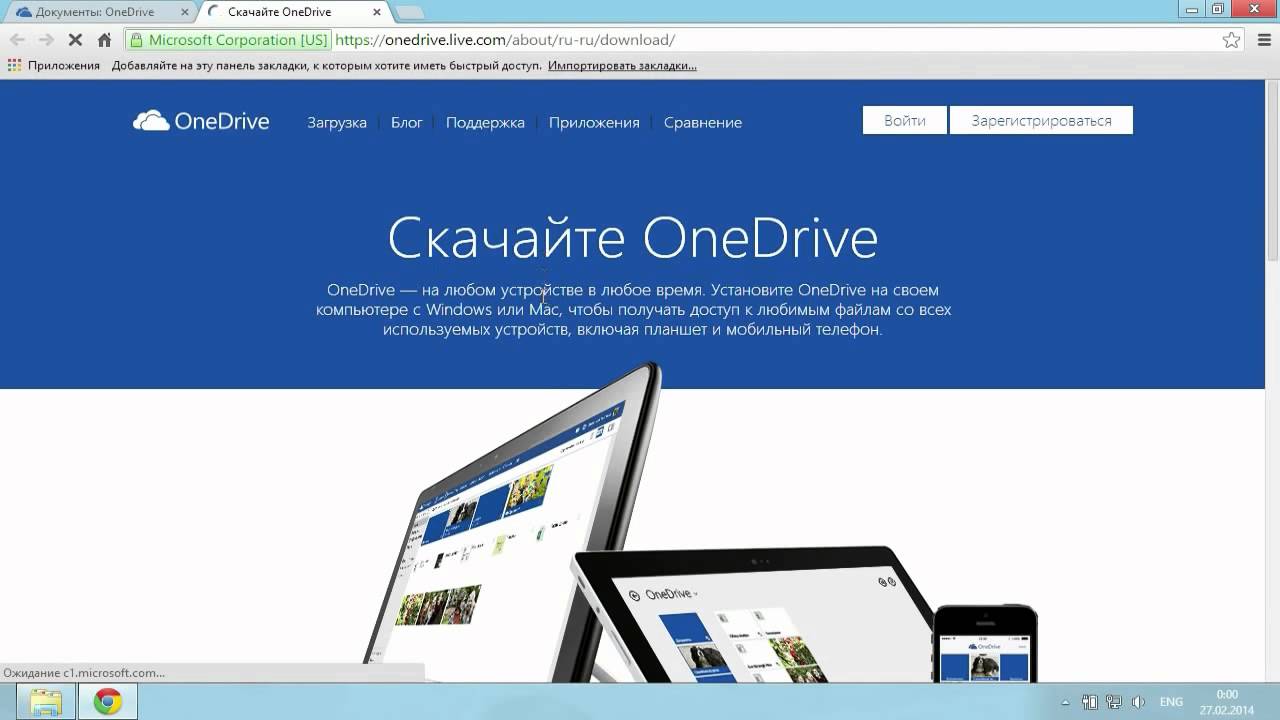This screenshot has width=1280, height=720.
Task: Open a new browser tab
Action: pos(409,12)
